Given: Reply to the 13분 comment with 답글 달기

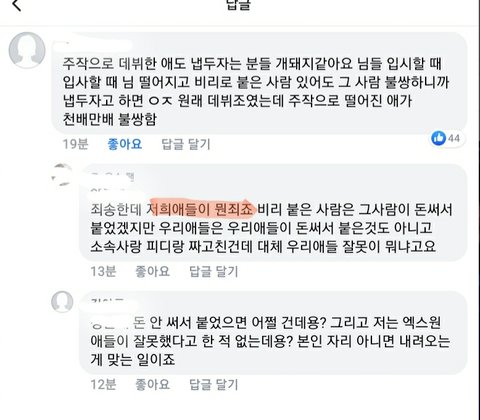Looking at the screenshot, I should click(x=214, y=271).
